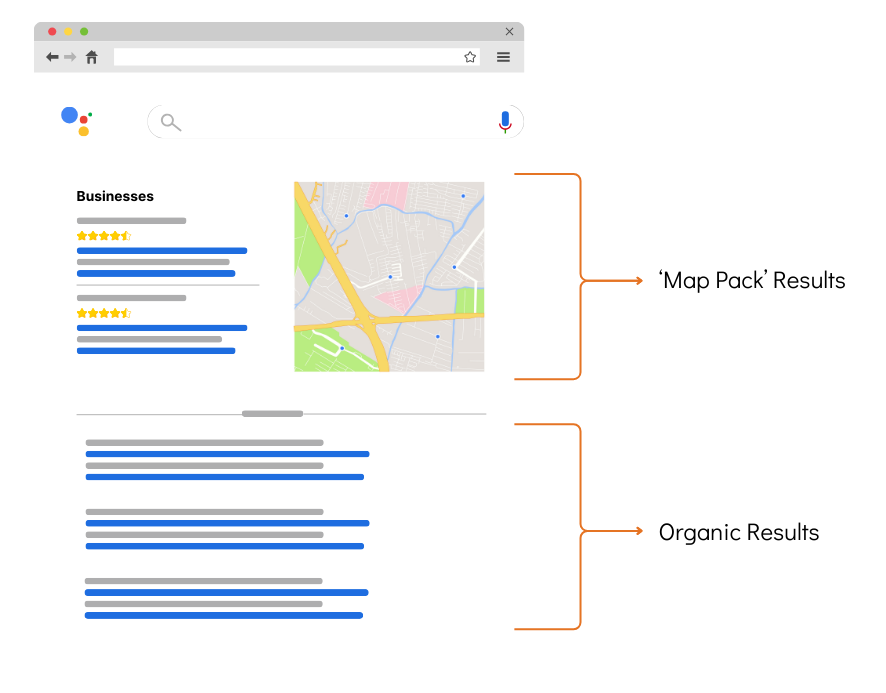Click the browser forward arrow
The width and height of the screenshot is (886, 693).
[x=70, y=57]
